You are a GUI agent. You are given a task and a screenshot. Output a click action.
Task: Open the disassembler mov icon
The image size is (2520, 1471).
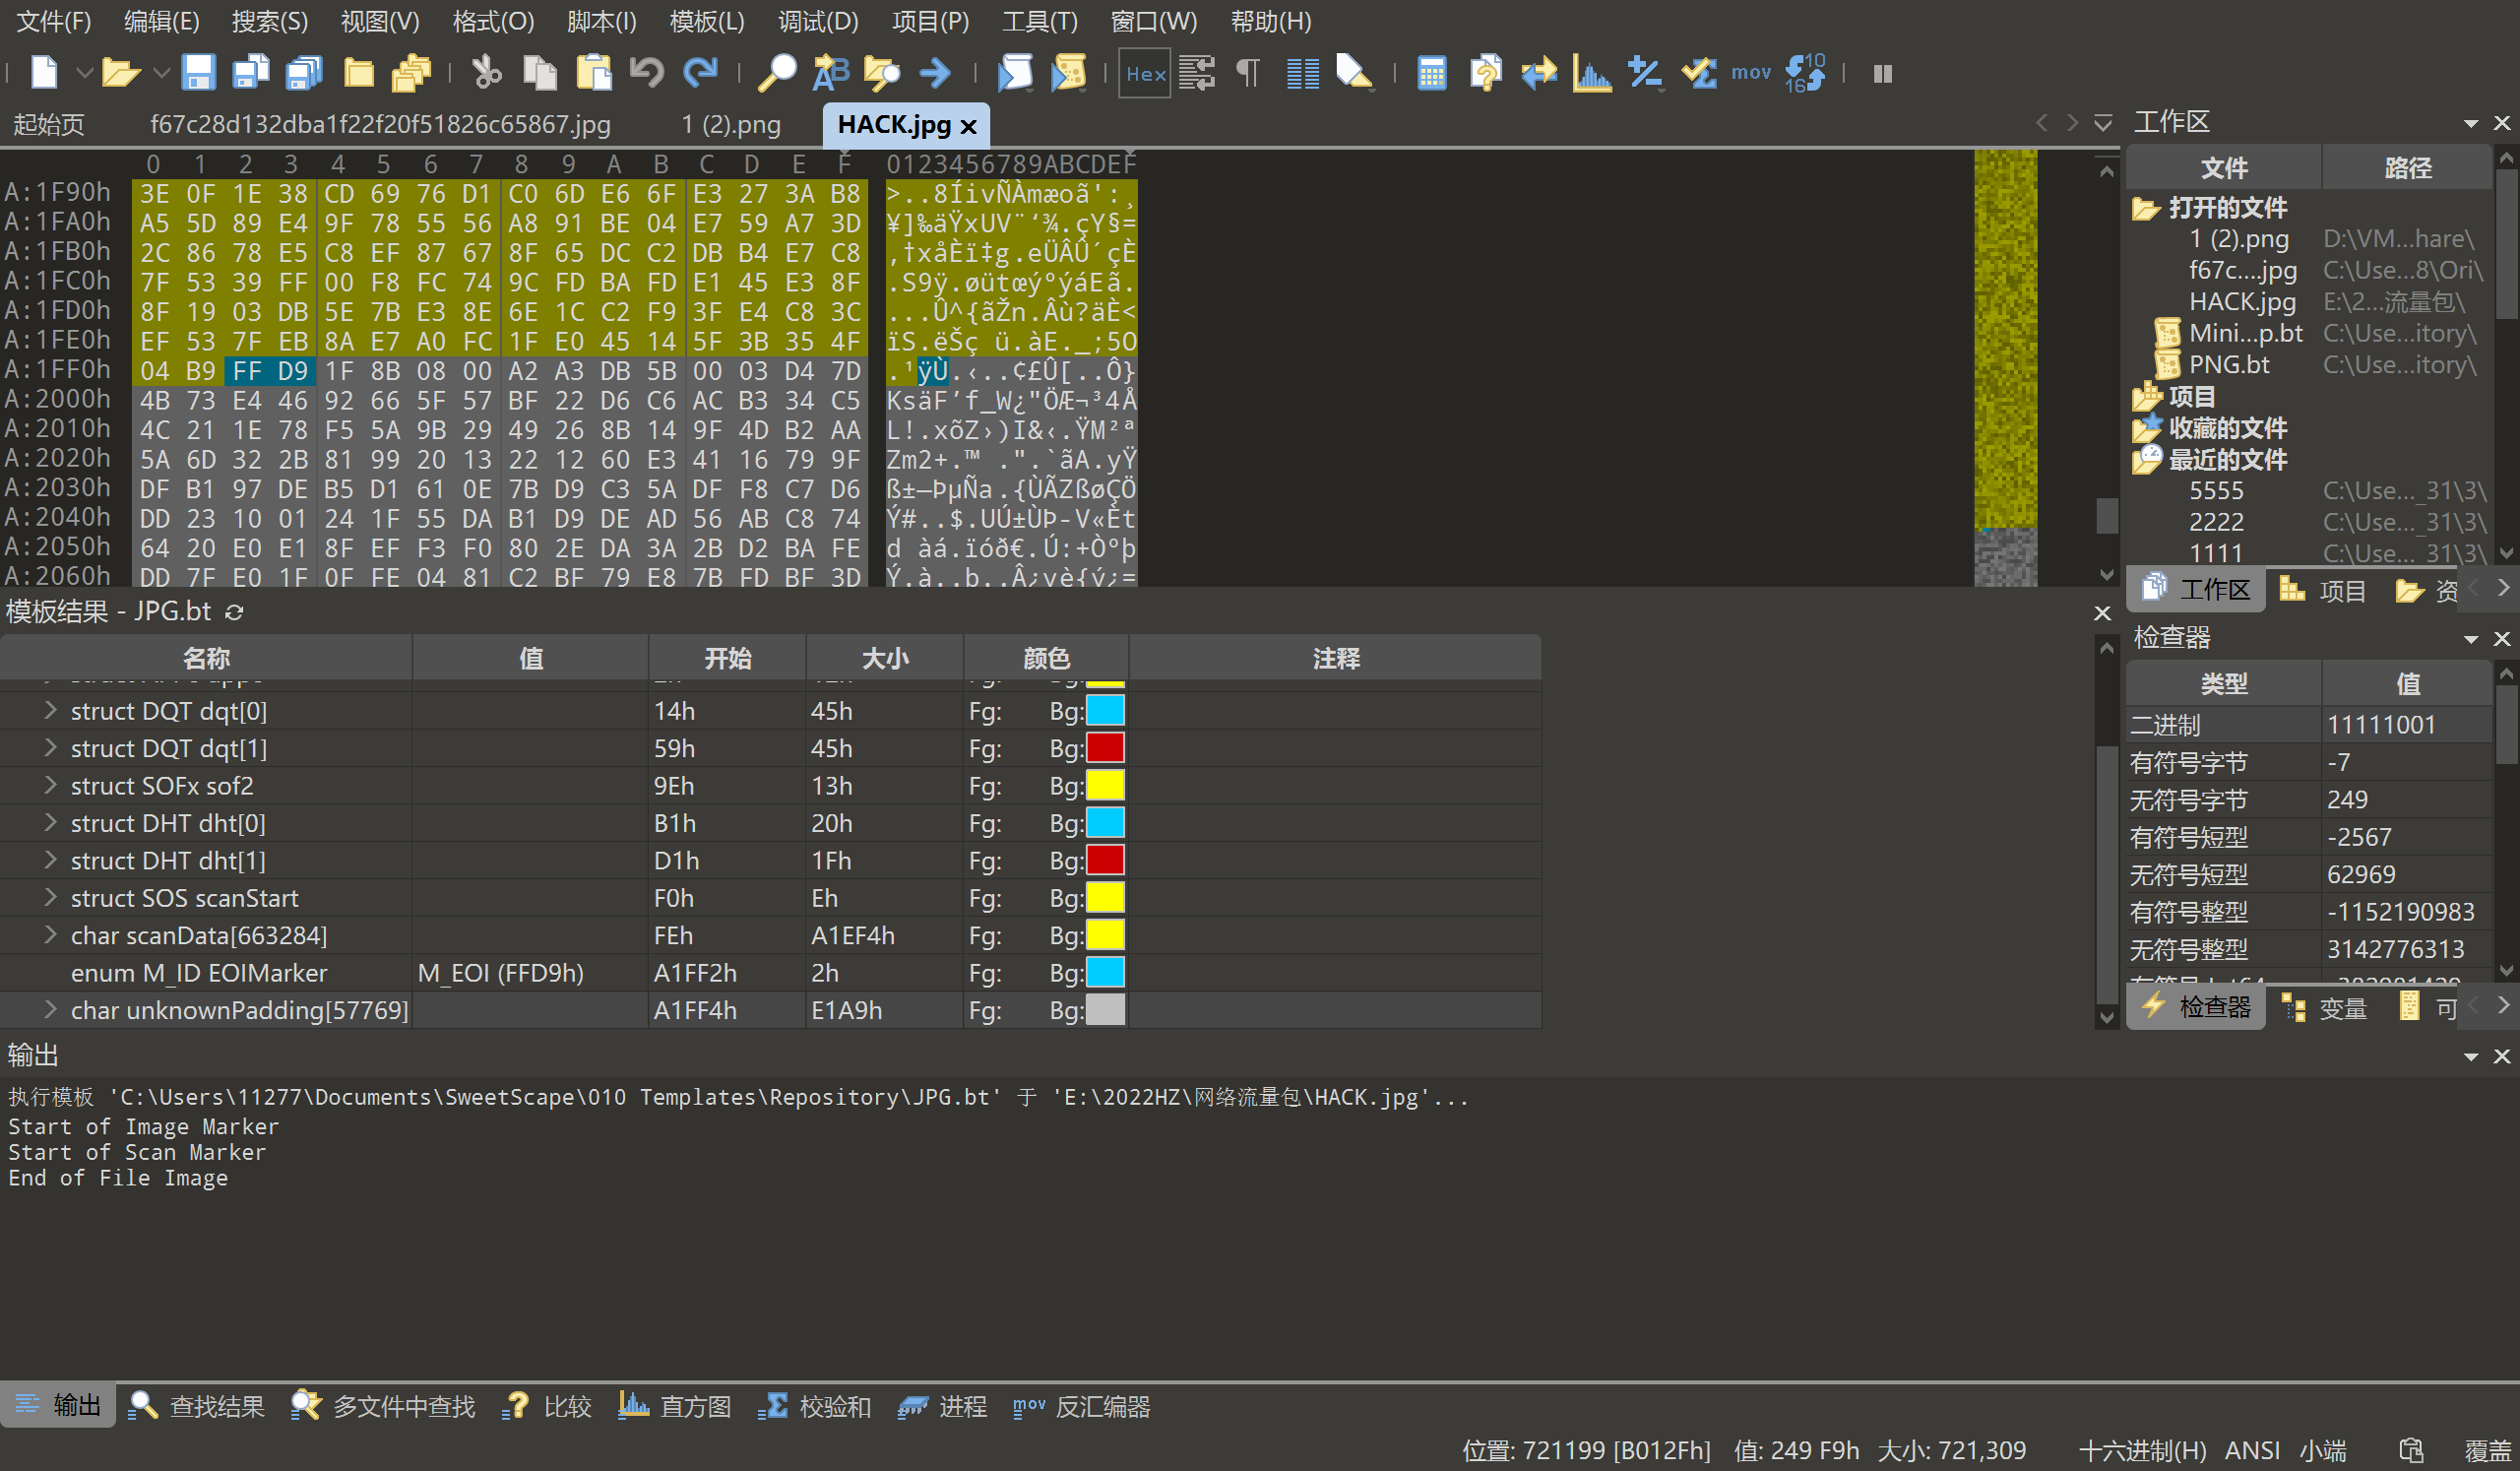tap(1751, 73)
